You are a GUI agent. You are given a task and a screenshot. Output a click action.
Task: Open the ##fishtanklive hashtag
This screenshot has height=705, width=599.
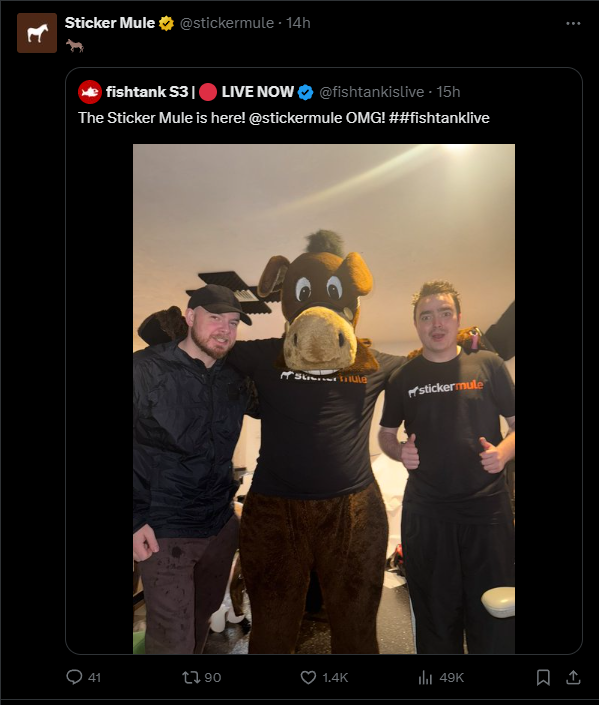[x=439, y=118]
